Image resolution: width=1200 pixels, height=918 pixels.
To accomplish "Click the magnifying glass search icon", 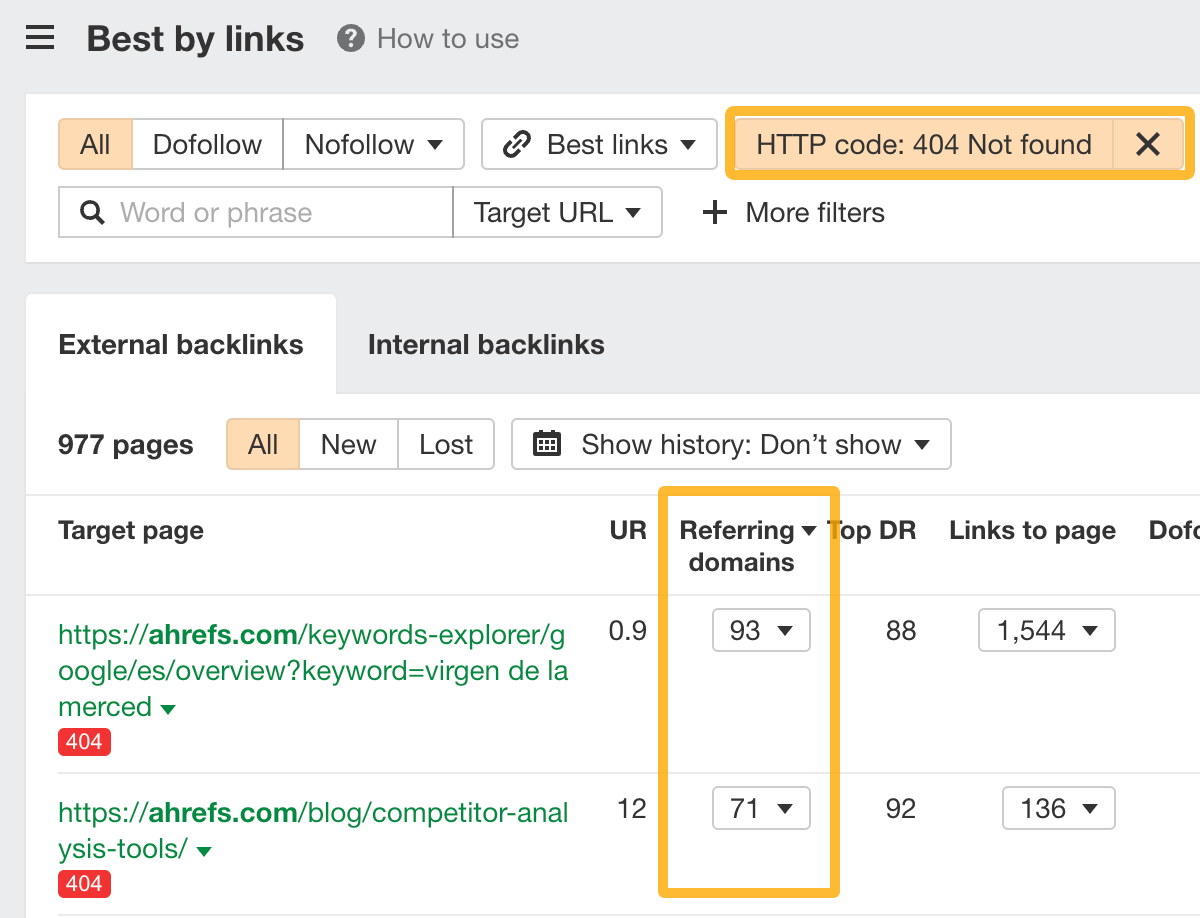I will [90, 212].
